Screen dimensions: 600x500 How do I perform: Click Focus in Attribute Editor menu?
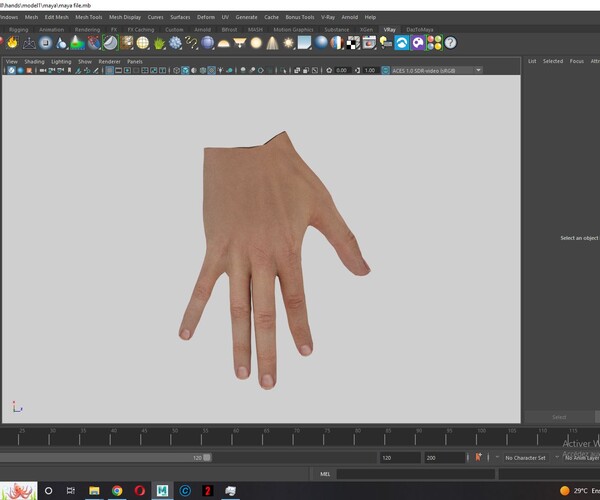click(577, 61)
